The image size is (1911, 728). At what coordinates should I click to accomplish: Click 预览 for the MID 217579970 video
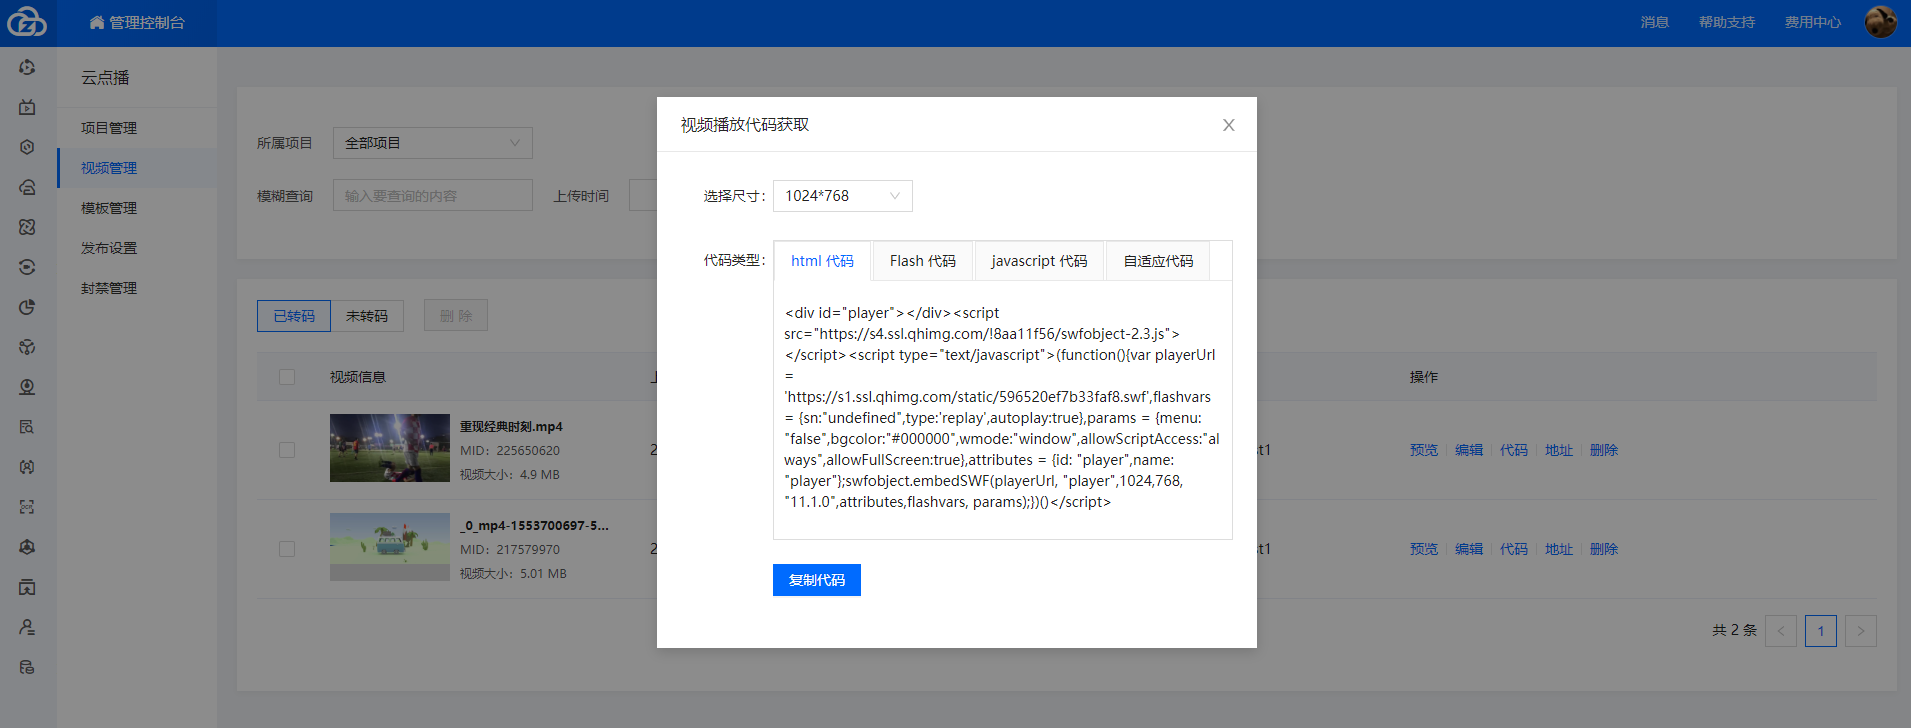point(1424,549)
